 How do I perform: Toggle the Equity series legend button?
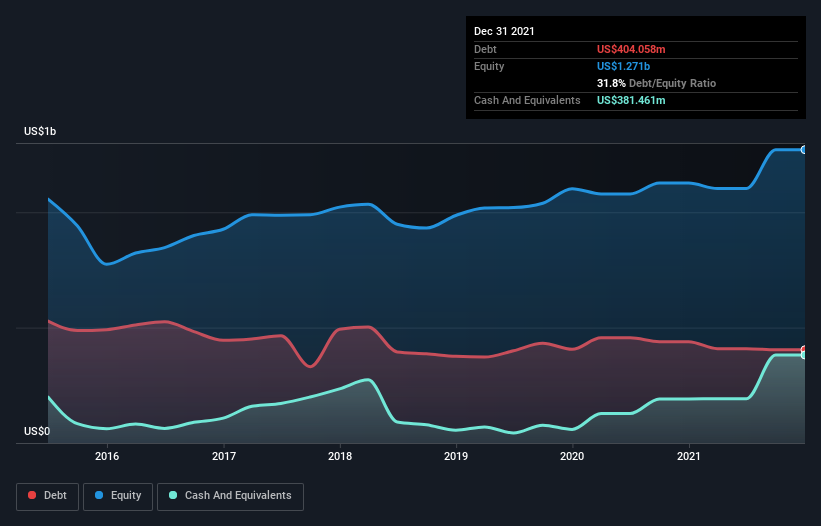tap(118, 496)
